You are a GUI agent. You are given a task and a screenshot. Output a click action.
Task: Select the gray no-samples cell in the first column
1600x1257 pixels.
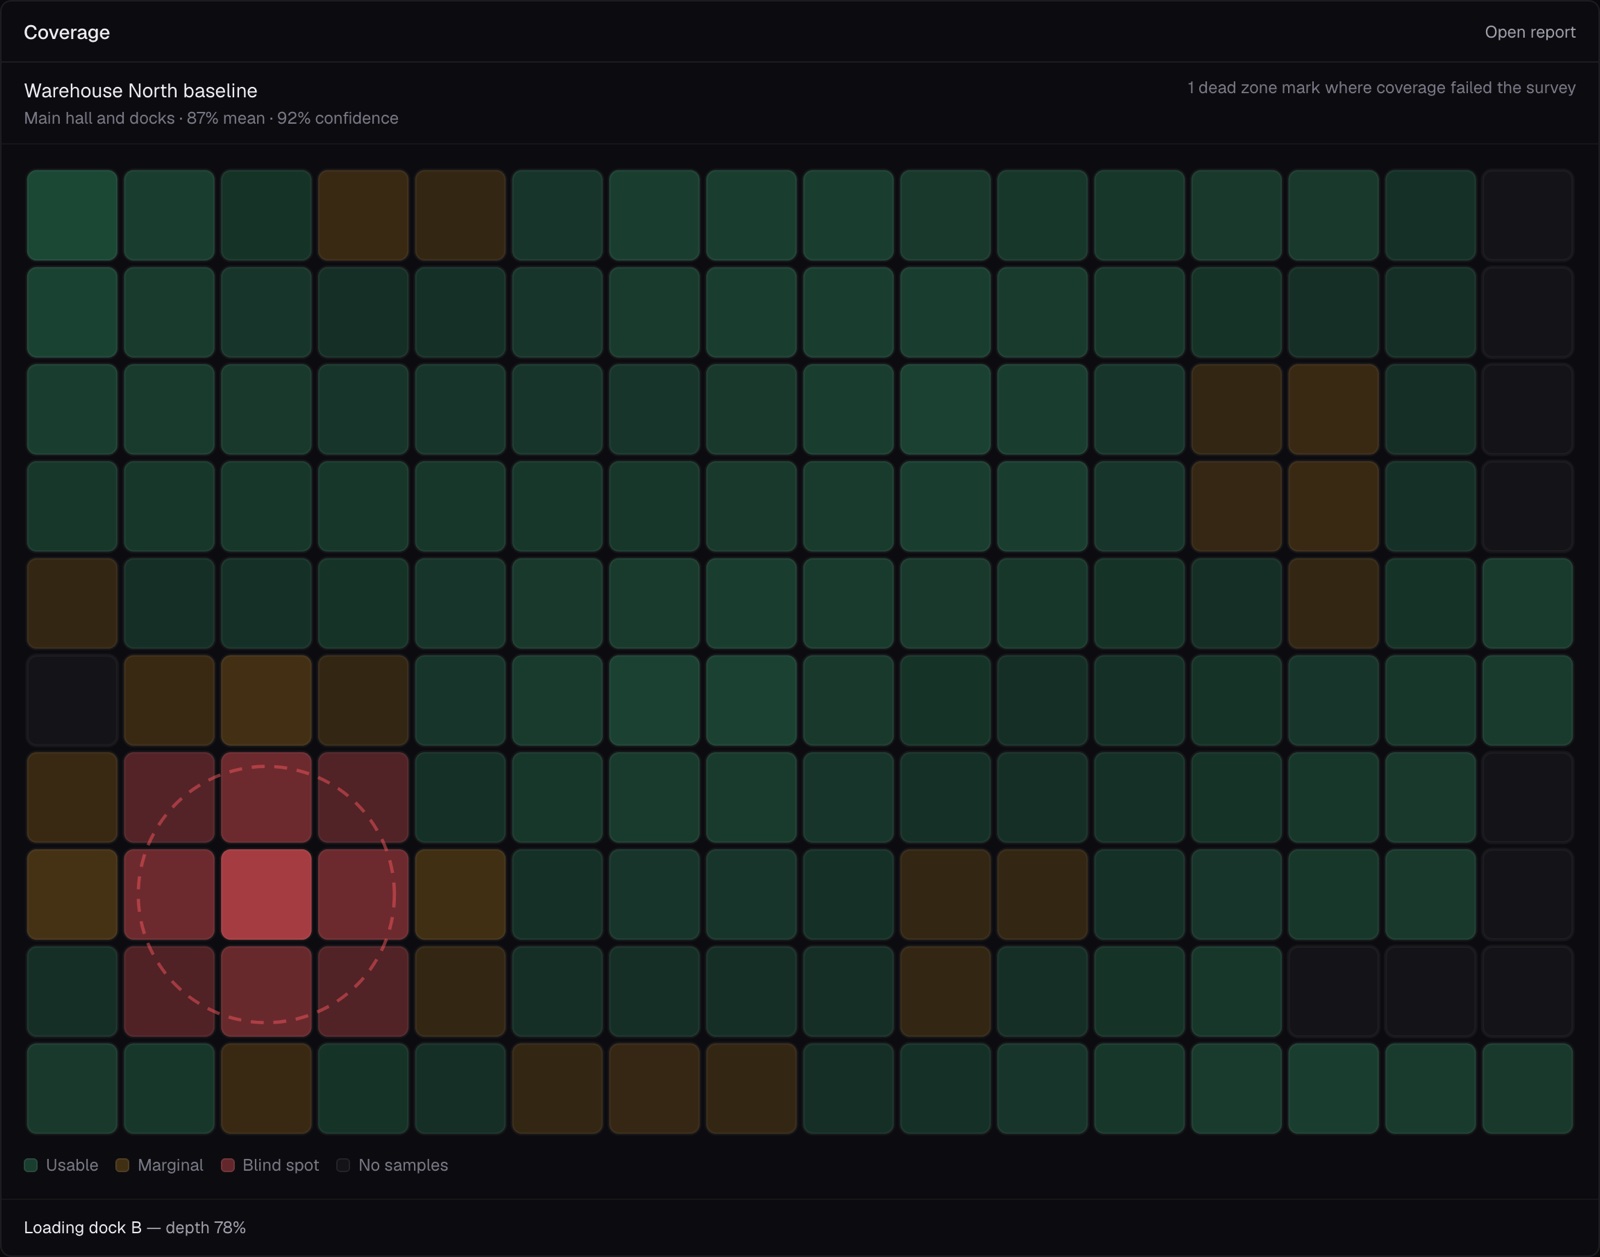72,700
